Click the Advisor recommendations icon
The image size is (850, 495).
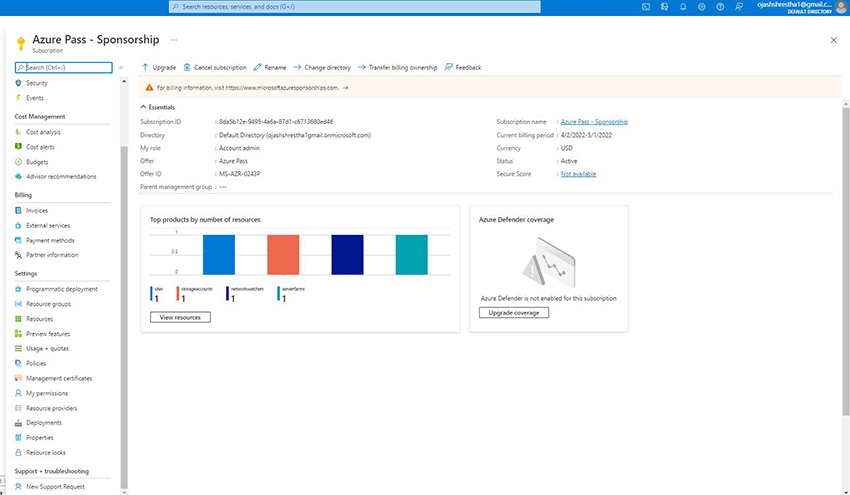[18, 176]
